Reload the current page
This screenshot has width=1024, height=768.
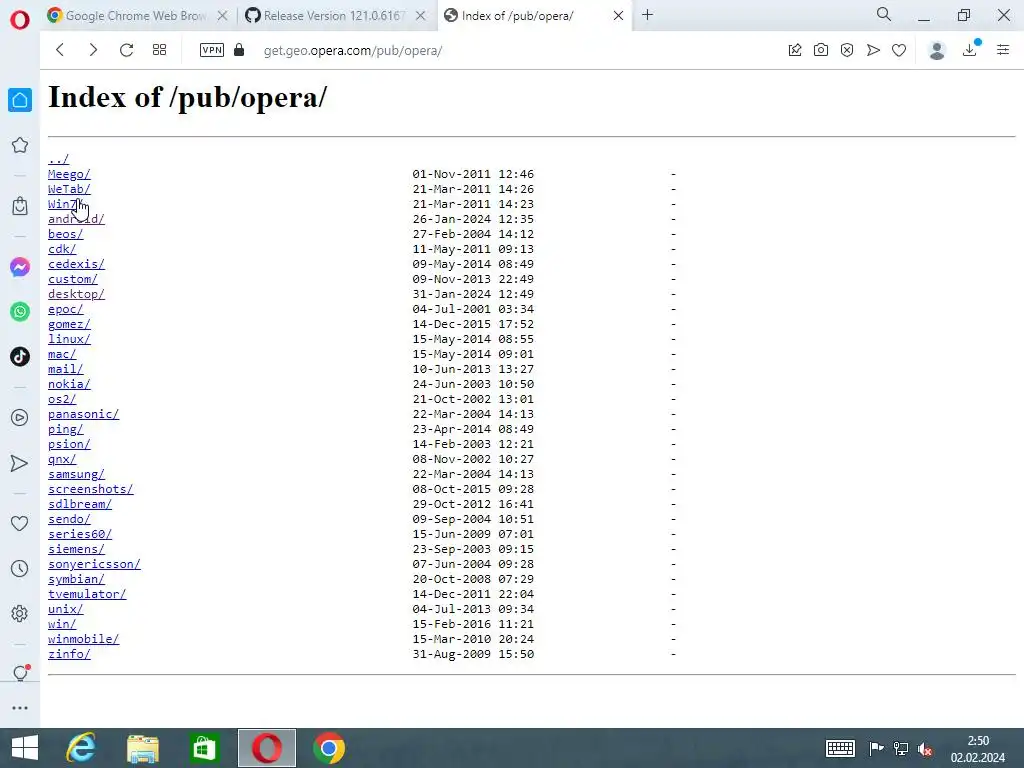[x=126, y=50]
